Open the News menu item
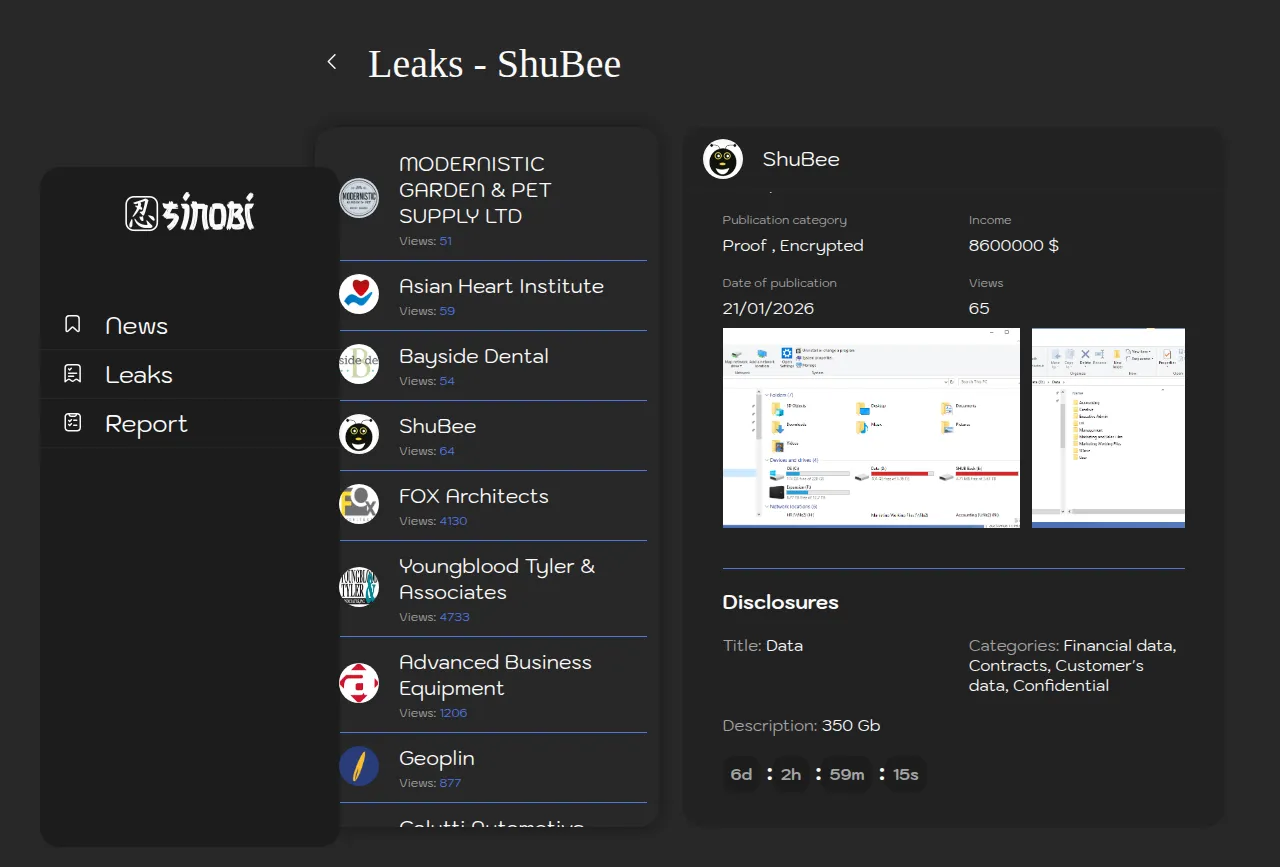1280x867 pixels. (x=137, y=326)
